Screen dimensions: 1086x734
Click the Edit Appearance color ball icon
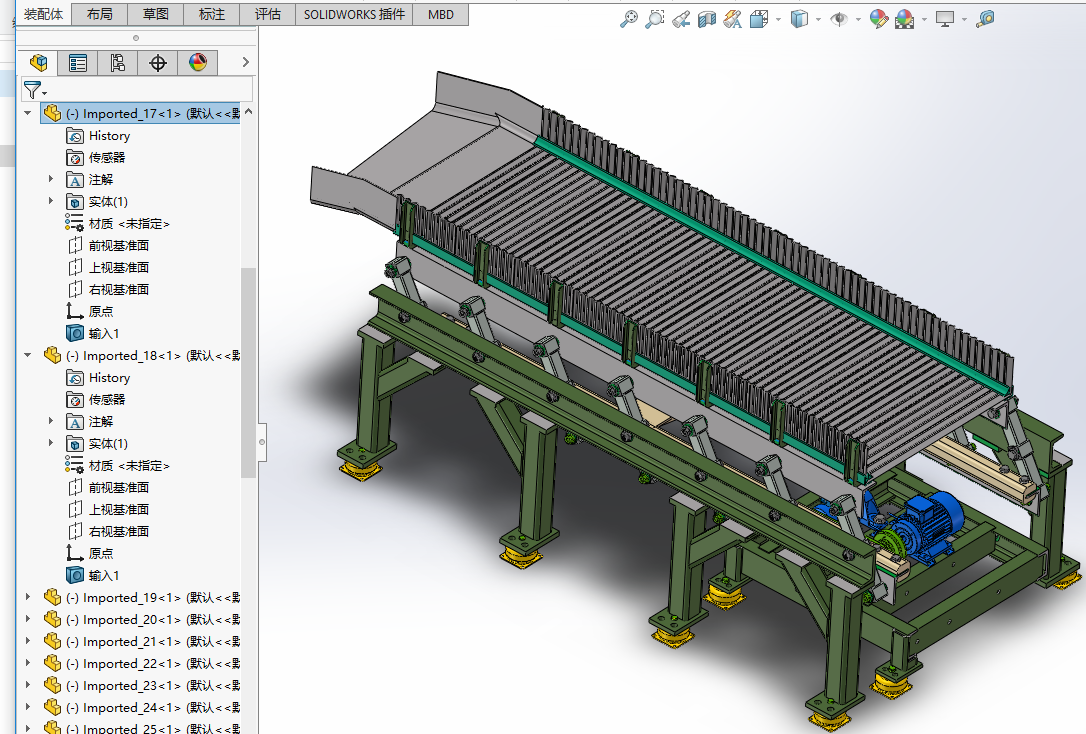tap(878, 19)
